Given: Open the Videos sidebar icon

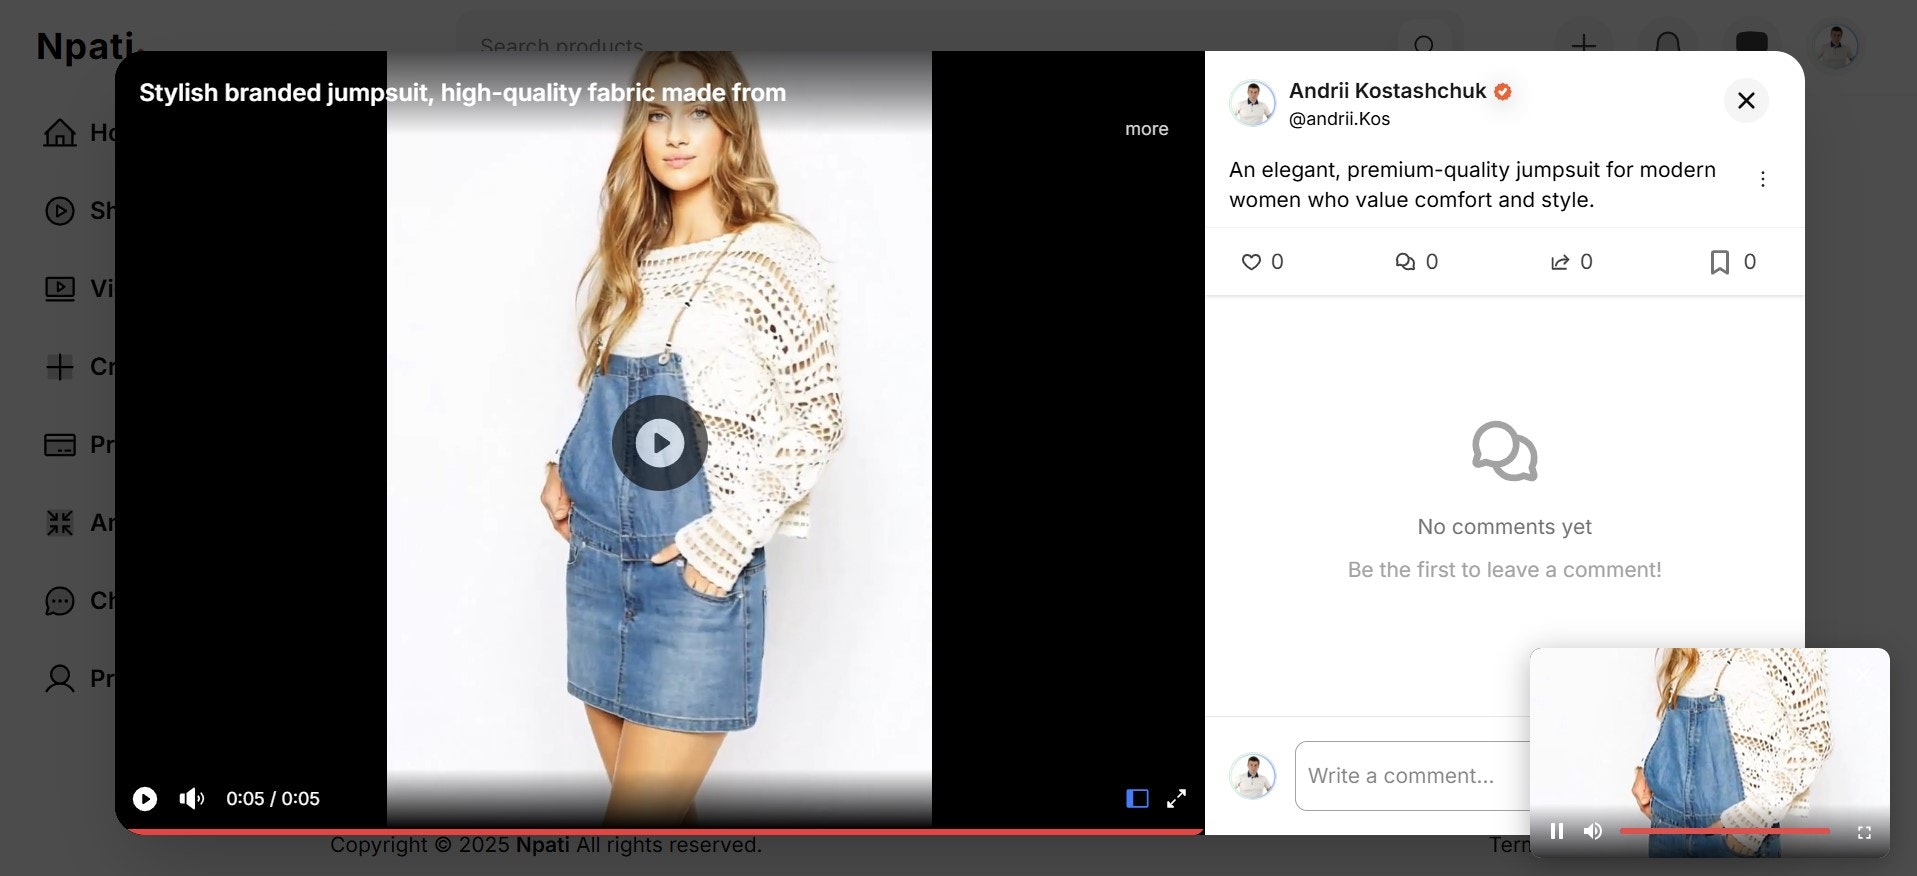Looking at the screenshot, I should pyautogui.click(x=60, y=289).
